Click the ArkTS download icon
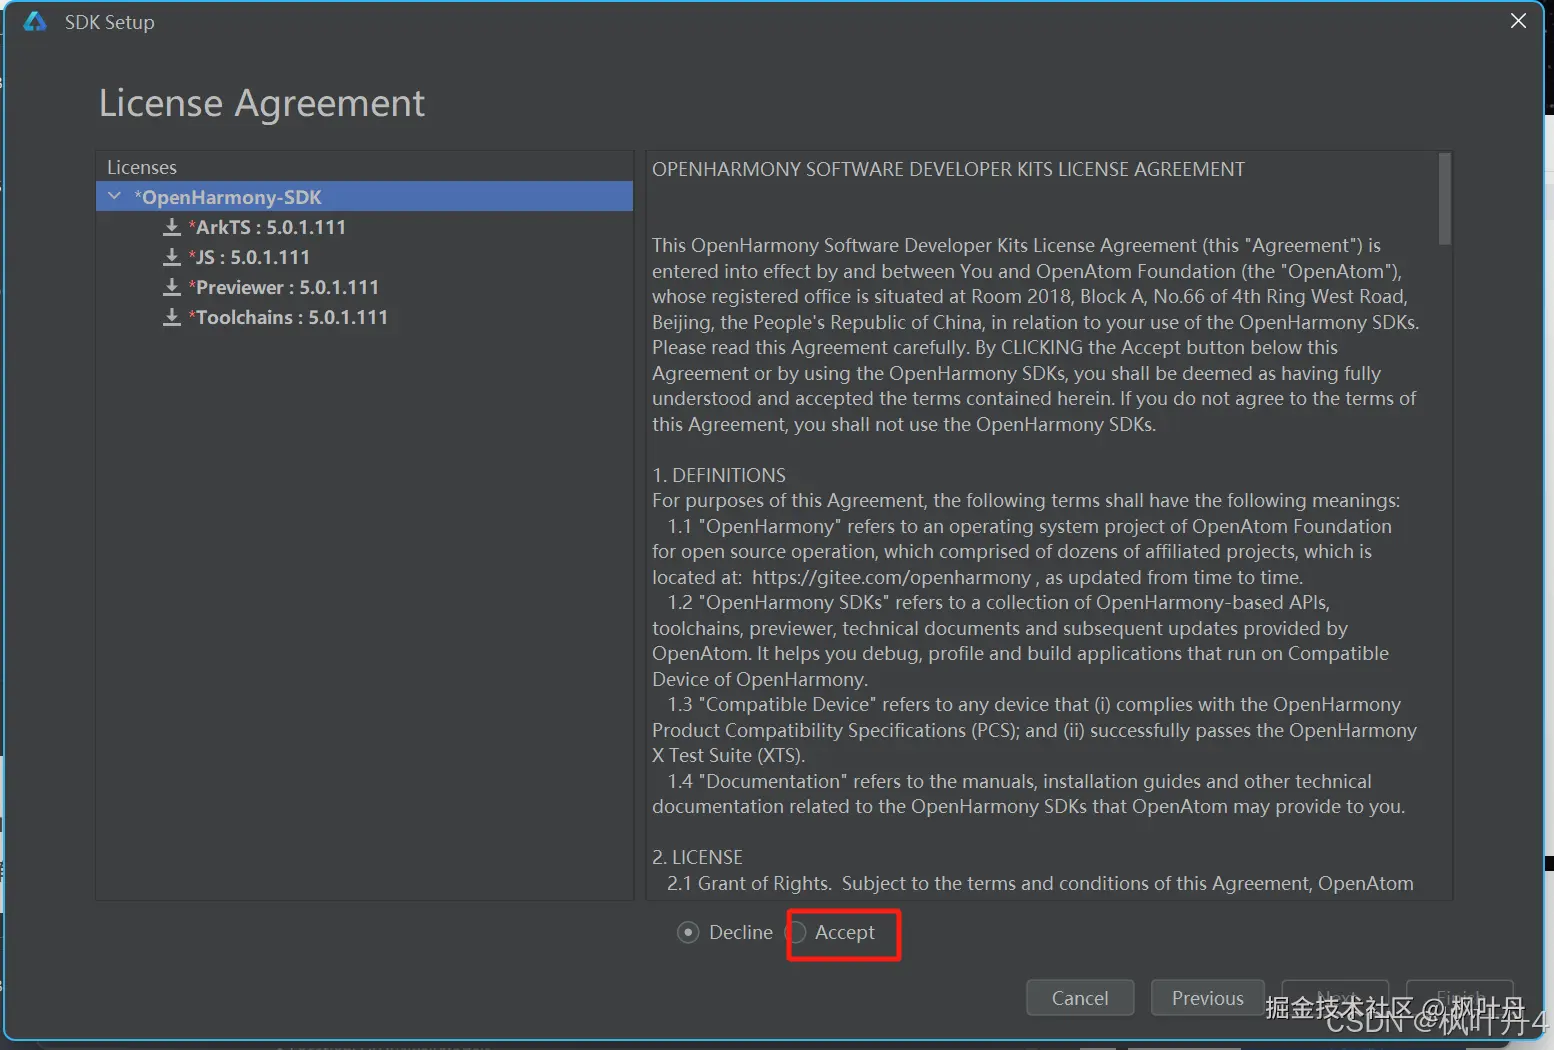 (172, 227)
